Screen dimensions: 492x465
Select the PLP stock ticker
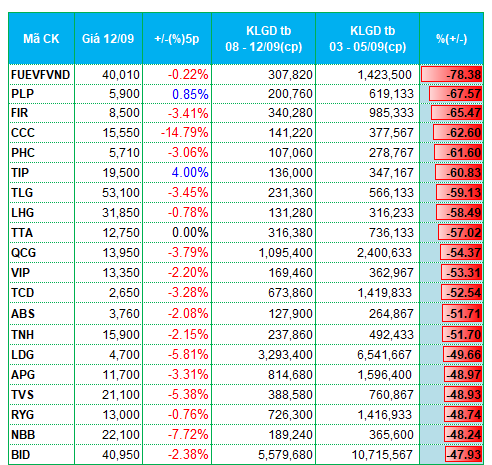(x=22, y=94)
